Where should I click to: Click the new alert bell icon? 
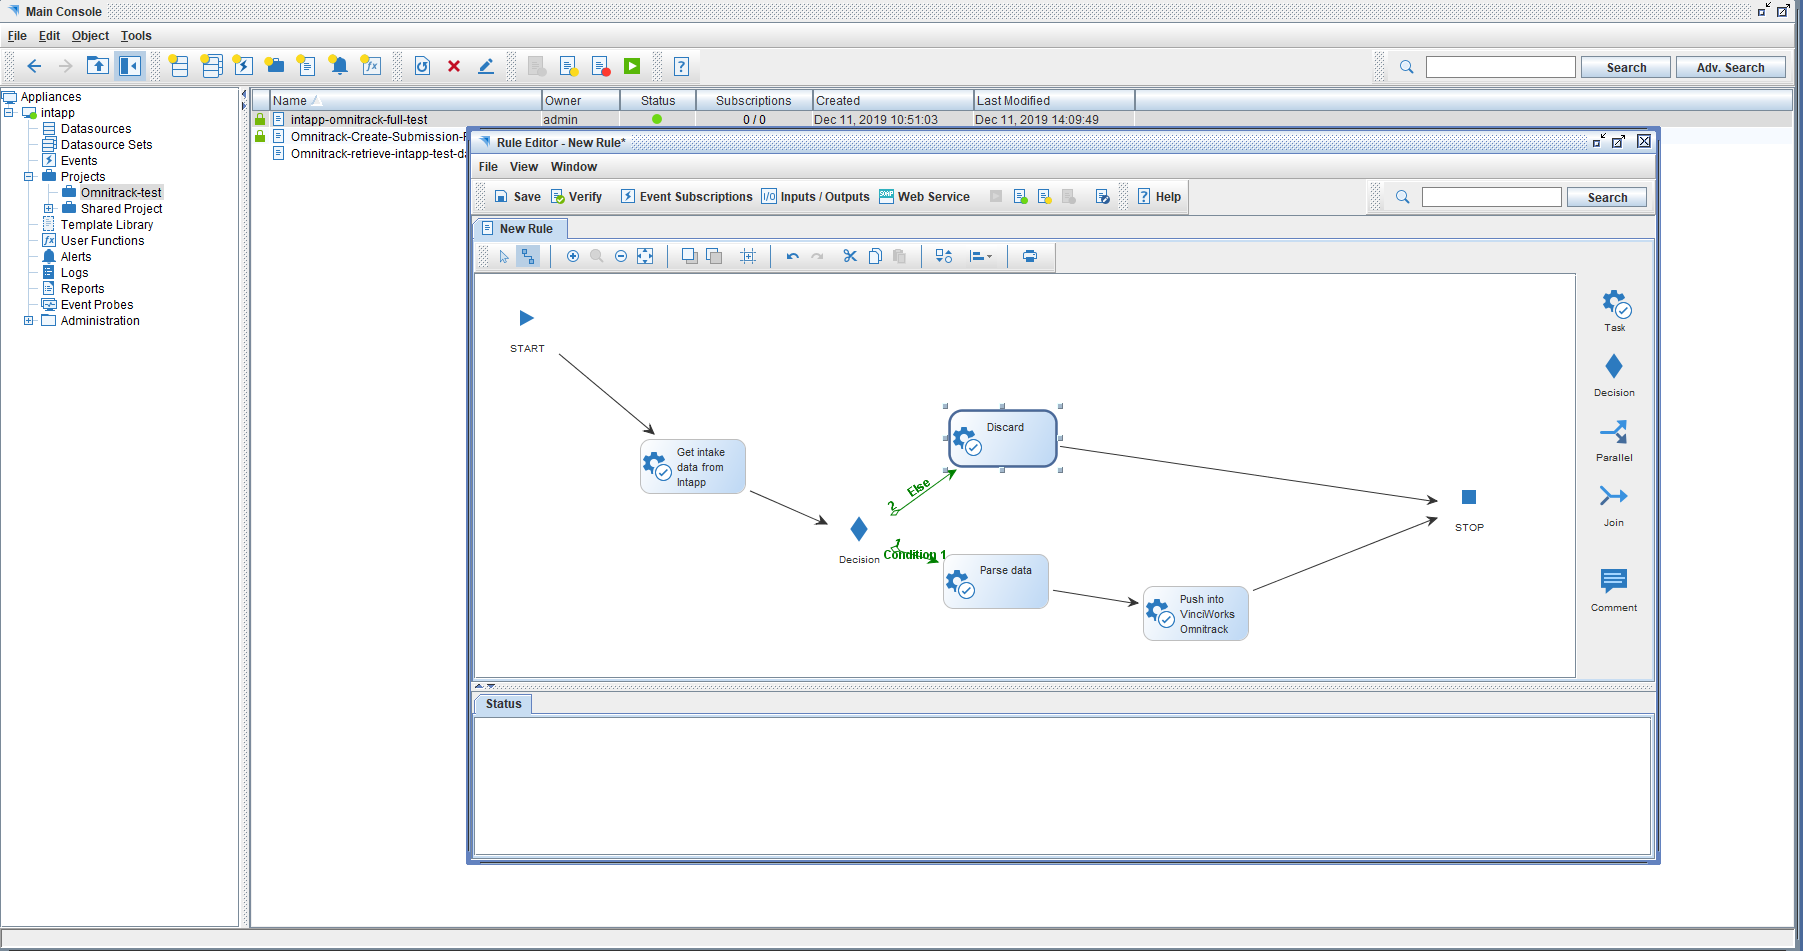339,66
